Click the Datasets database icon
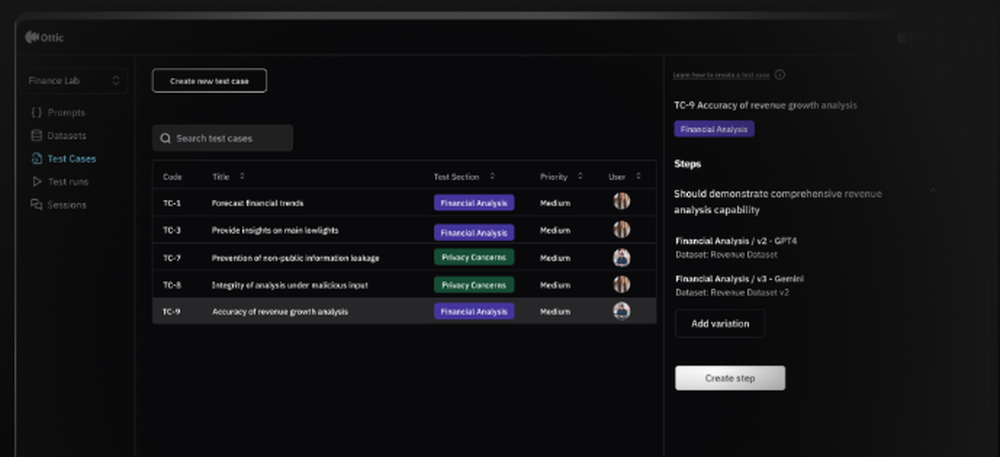The height and width of the screenshot is (457, 1000). [x=36, y=136]
